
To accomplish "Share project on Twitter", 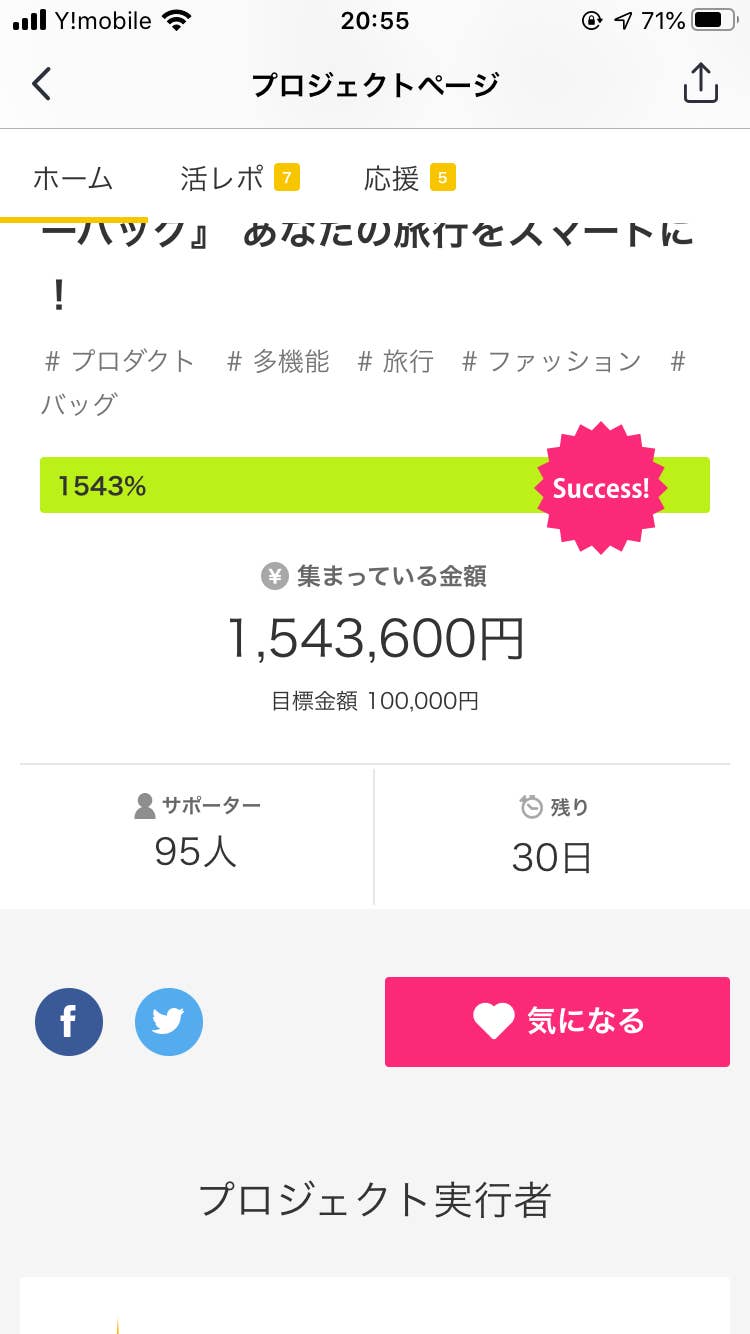I will (169, 1022).
